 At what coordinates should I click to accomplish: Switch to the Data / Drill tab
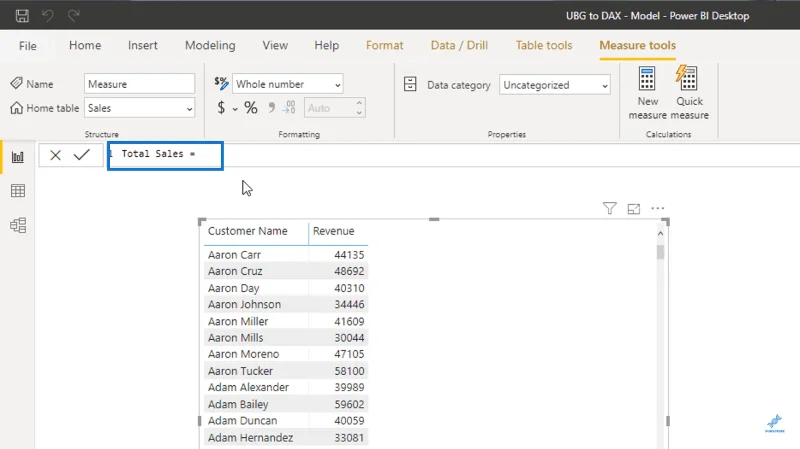[x=459, y=45]
